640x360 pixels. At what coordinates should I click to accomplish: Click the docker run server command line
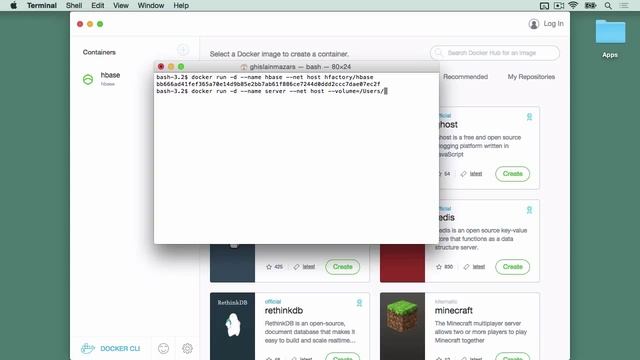(x=271, y=91)
